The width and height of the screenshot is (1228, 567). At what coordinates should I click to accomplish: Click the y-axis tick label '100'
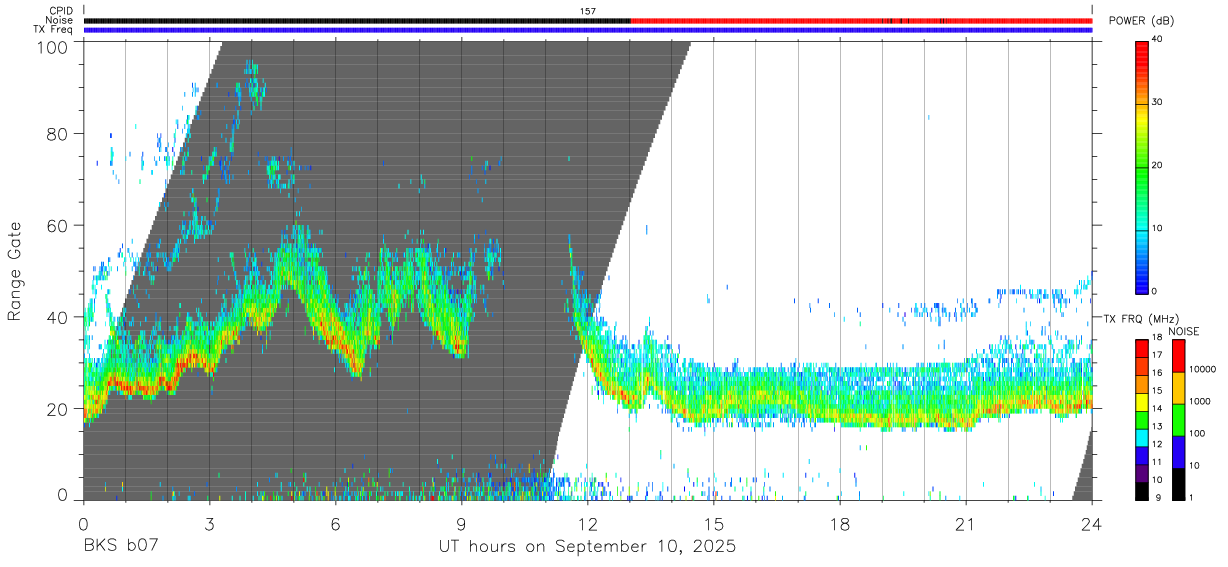pos(53,46)
